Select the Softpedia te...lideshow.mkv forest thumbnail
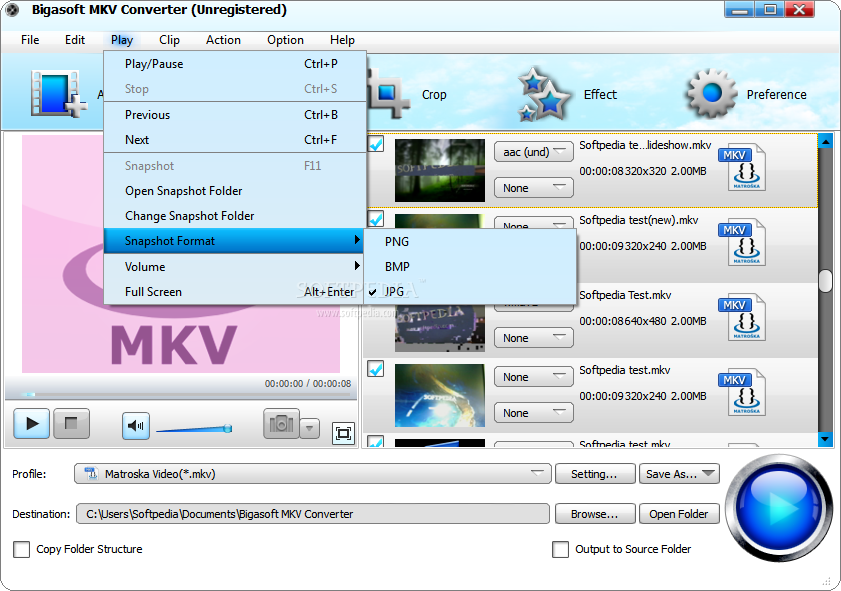 click(440, 171)
